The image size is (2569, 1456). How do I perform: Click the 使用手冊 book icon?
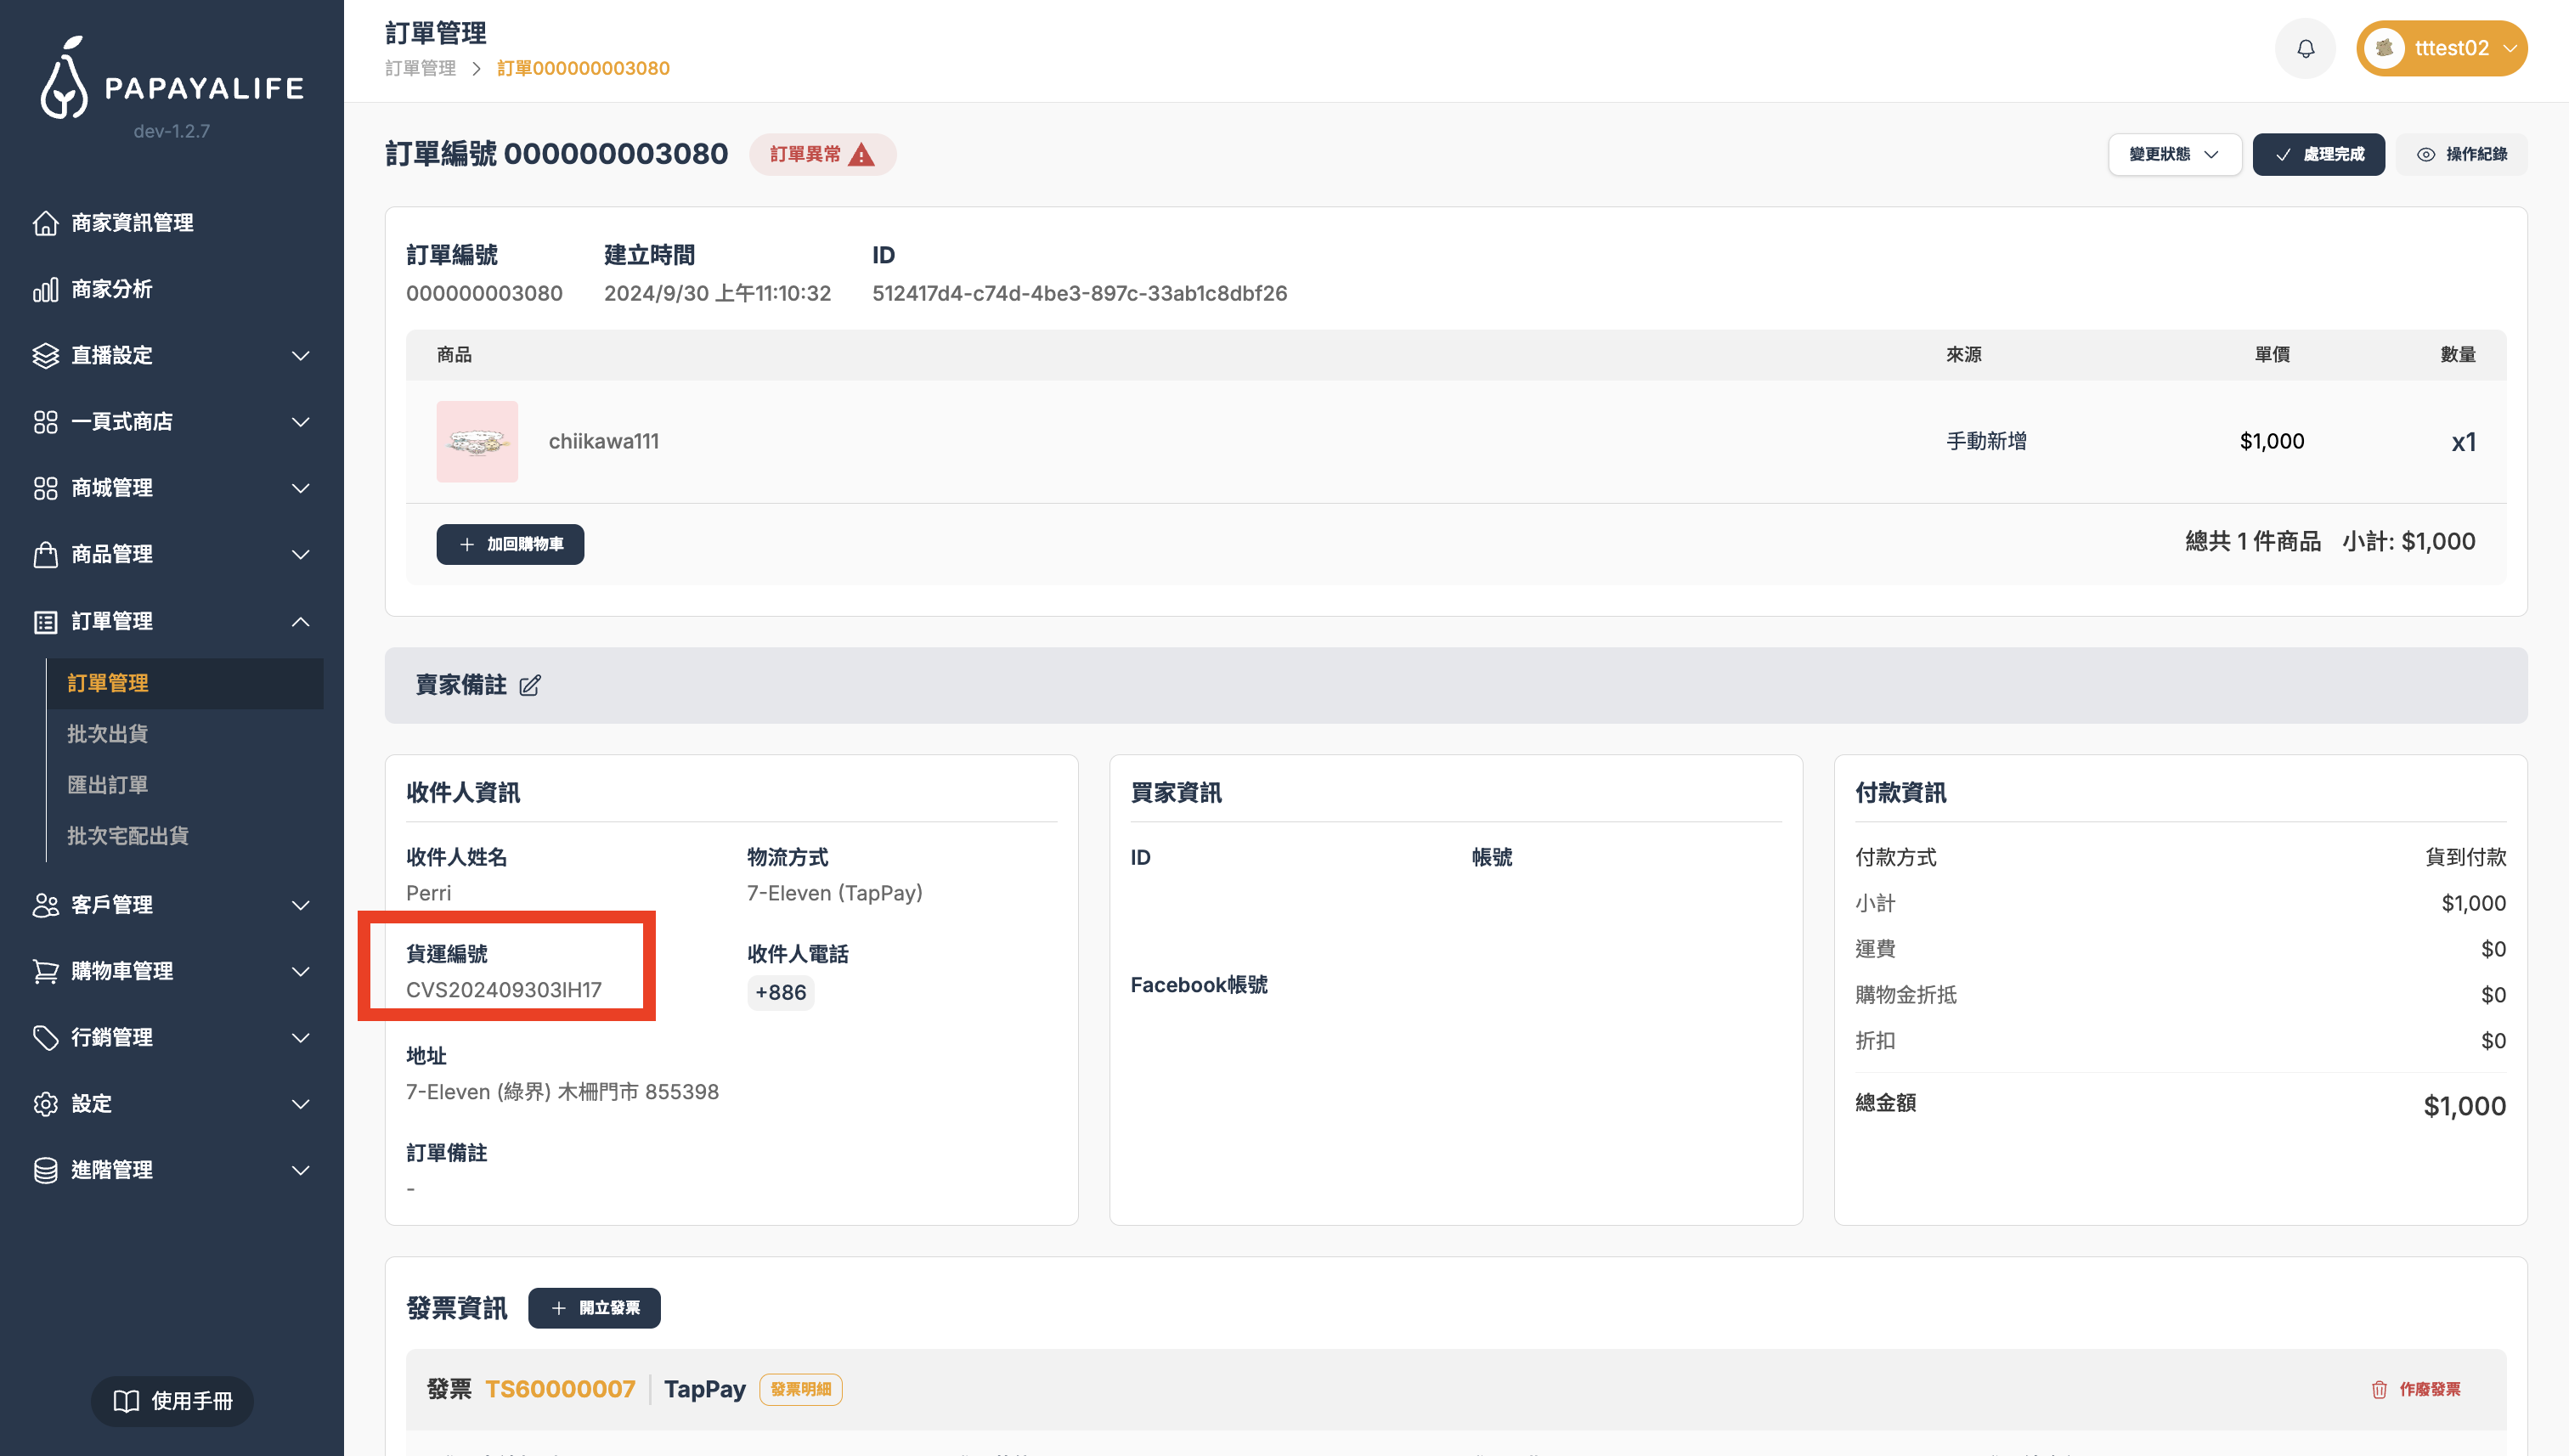coord(126,1401)
